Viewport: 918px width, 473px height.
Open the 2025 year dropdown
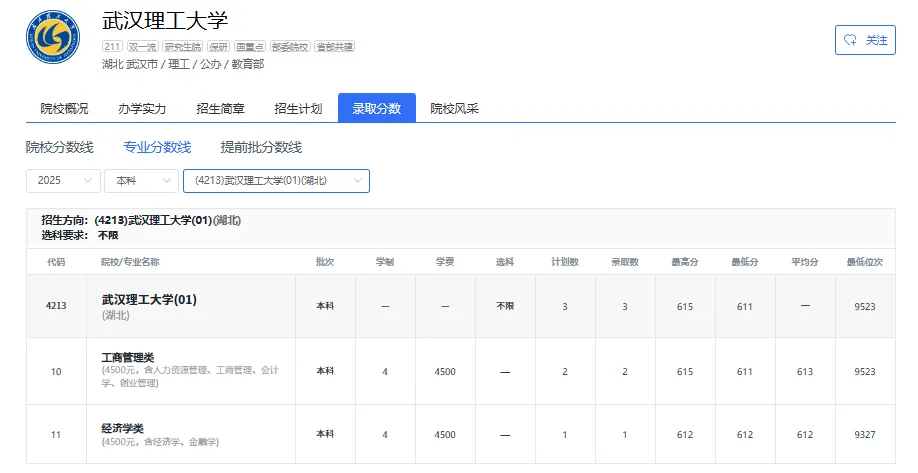63,180
